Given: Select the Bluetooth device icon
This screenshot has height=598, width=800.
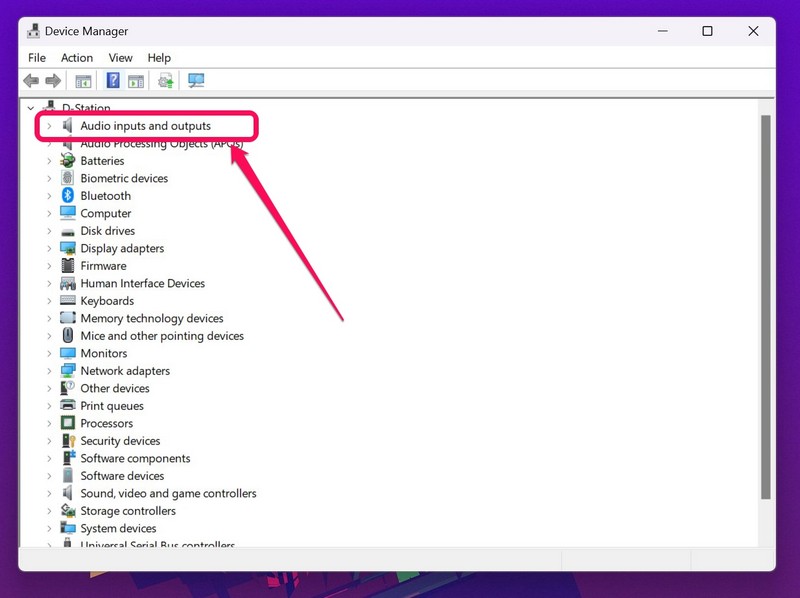Looking at the screenshot, I should [x=68, y=196].
